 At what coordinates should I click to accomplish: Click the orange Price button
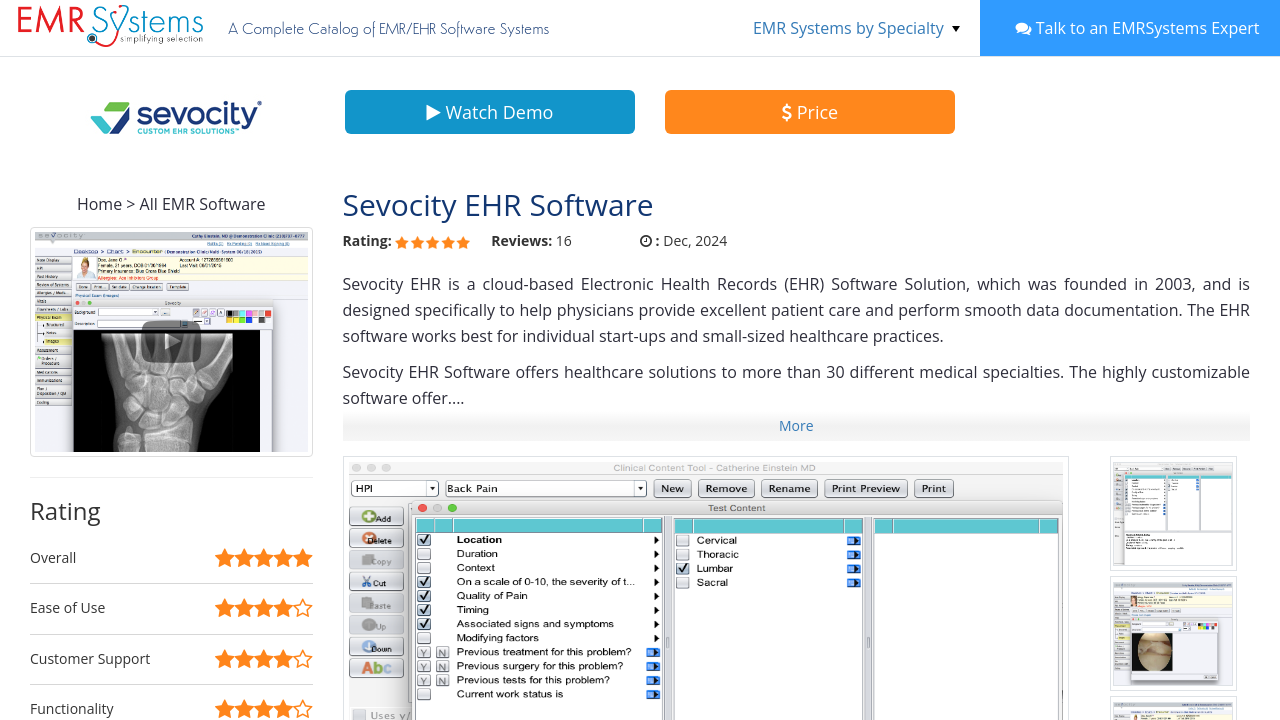(810, 112)
